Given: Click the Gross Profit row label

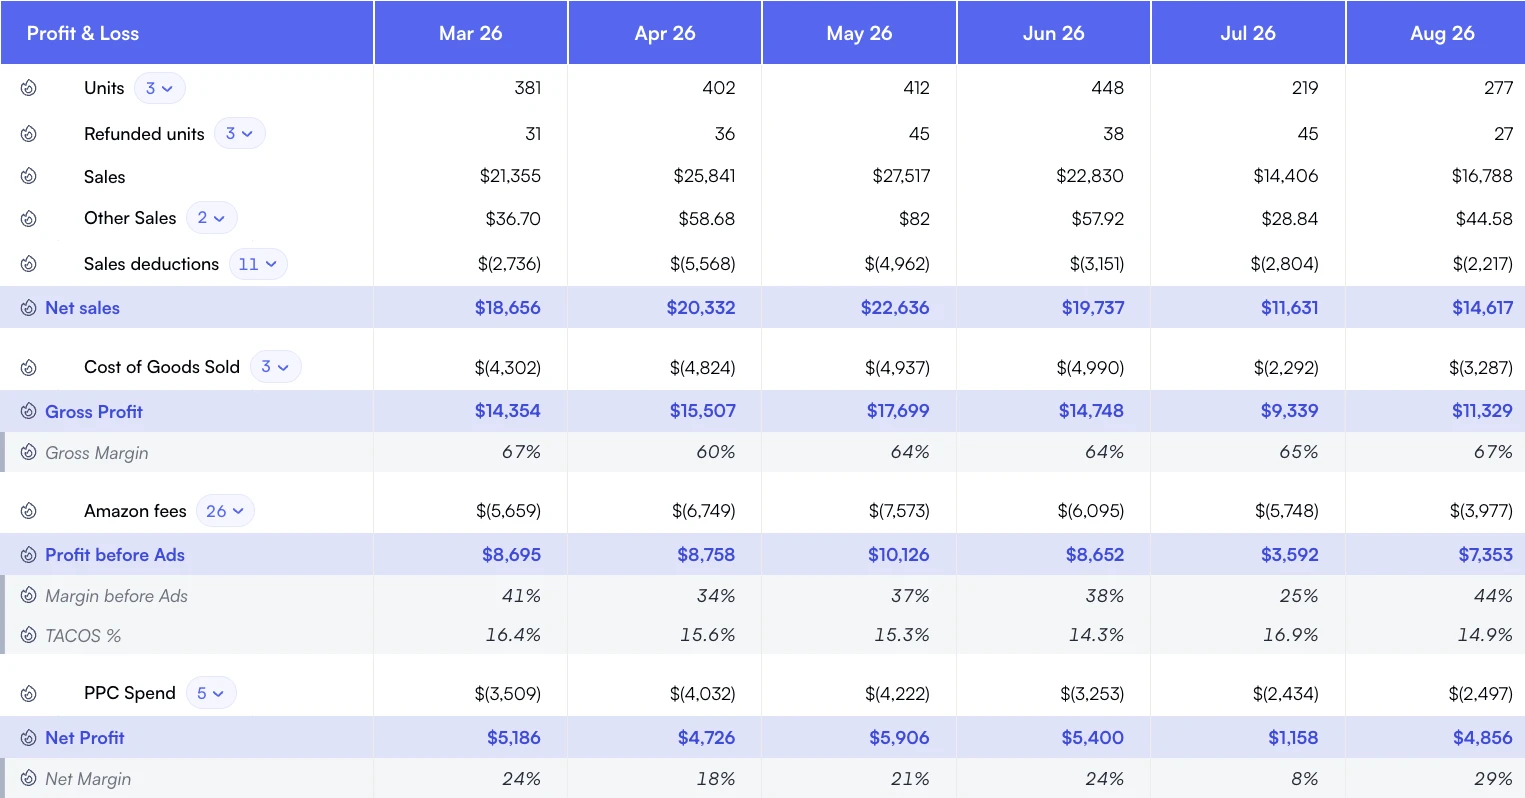Looking at the screenshot, I should [x=94, y=411].
